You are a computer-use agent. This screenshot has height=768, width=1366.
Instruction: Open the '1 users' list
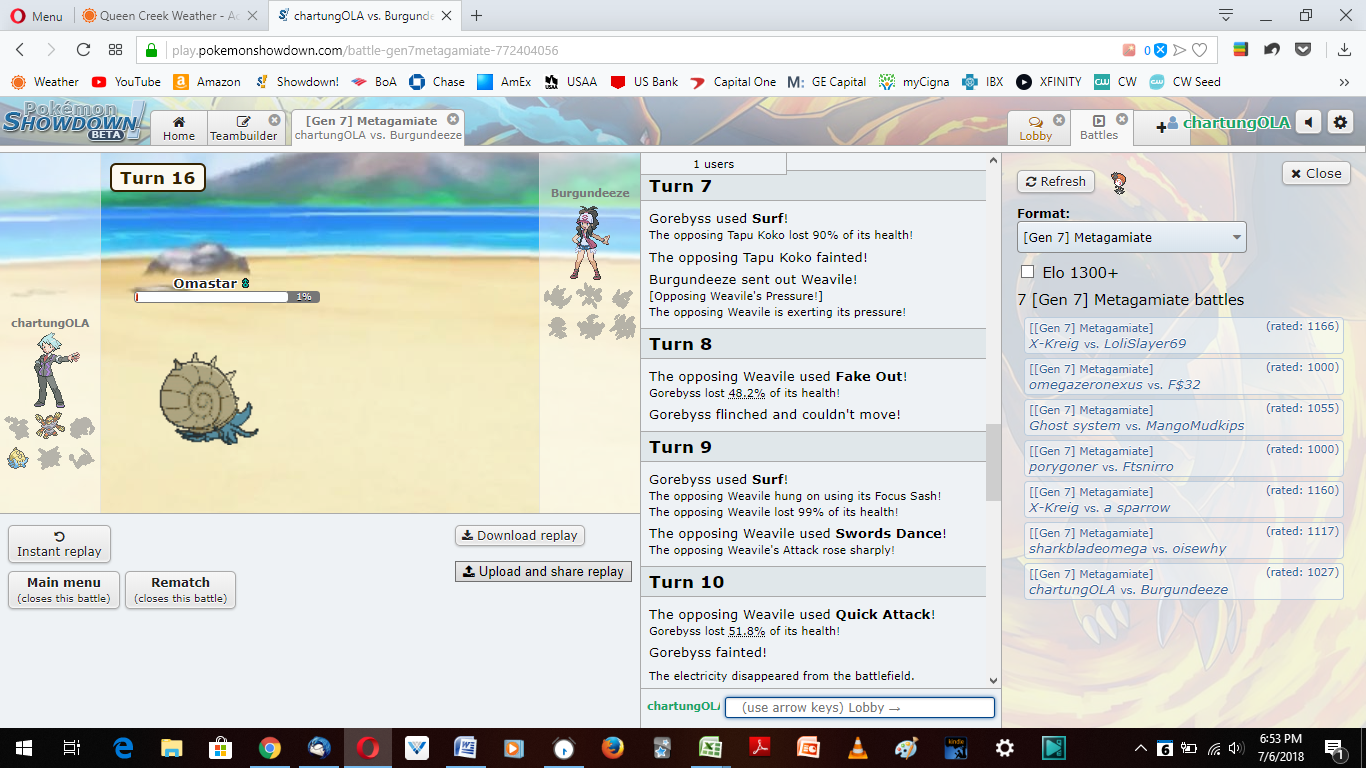tap(713, 164)
